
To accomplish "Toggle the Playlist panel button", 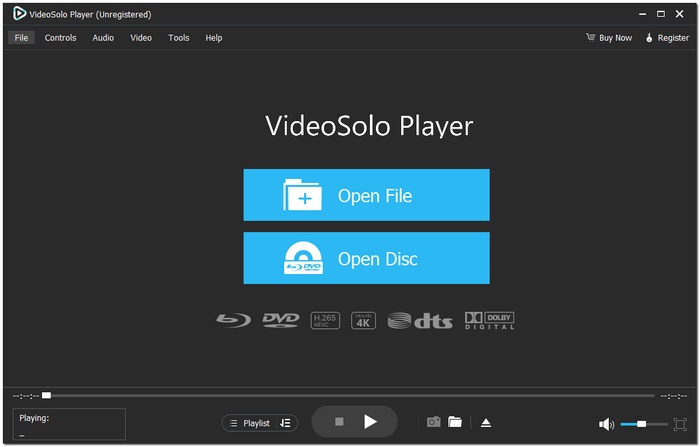I will (250, 423).
